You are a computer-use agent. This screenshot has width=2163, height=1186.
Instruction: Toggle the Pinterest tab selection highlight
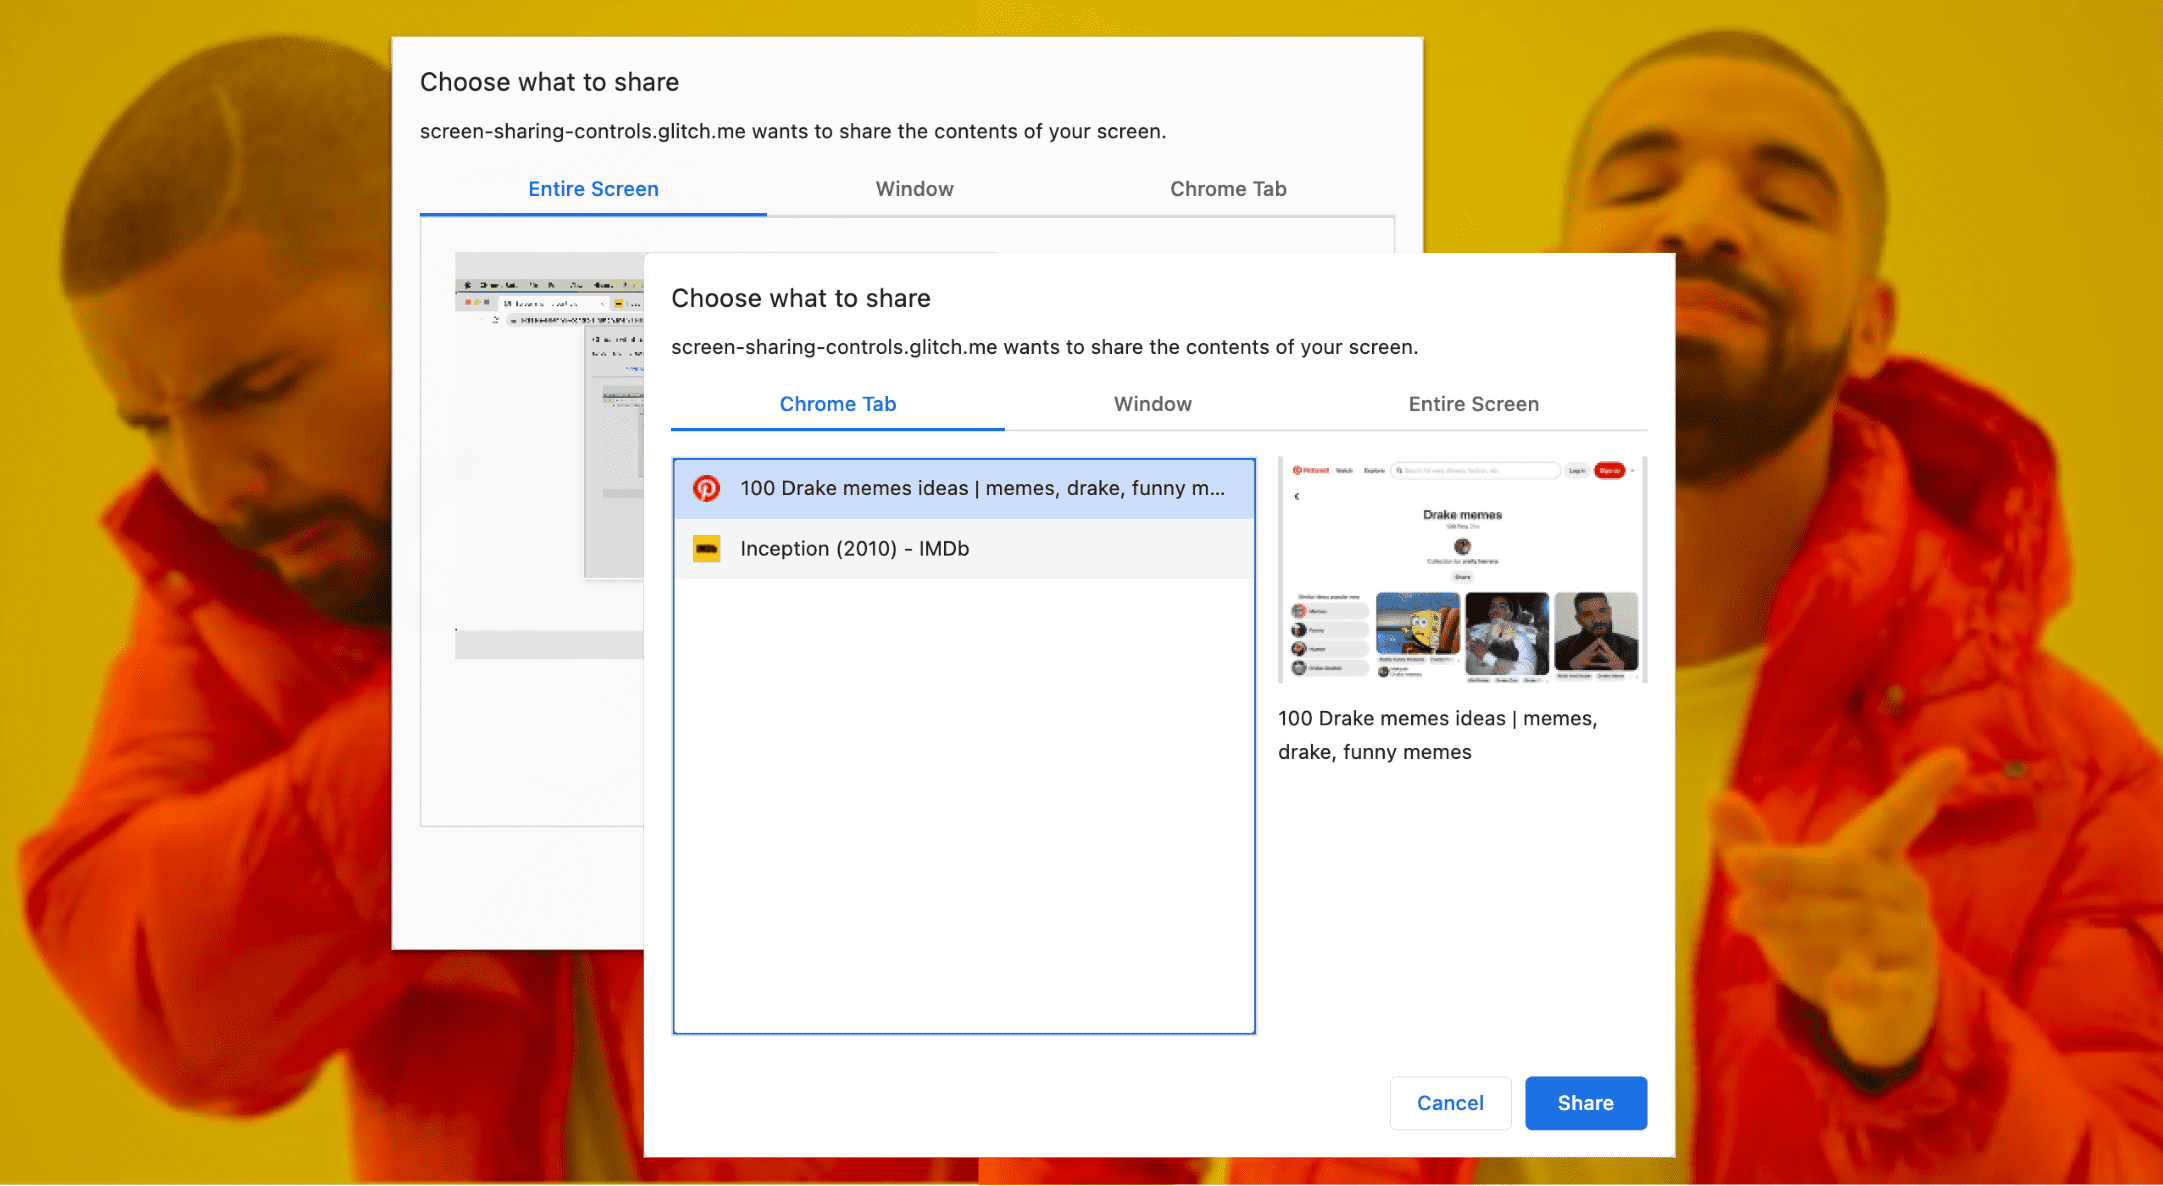coord(965,488)
